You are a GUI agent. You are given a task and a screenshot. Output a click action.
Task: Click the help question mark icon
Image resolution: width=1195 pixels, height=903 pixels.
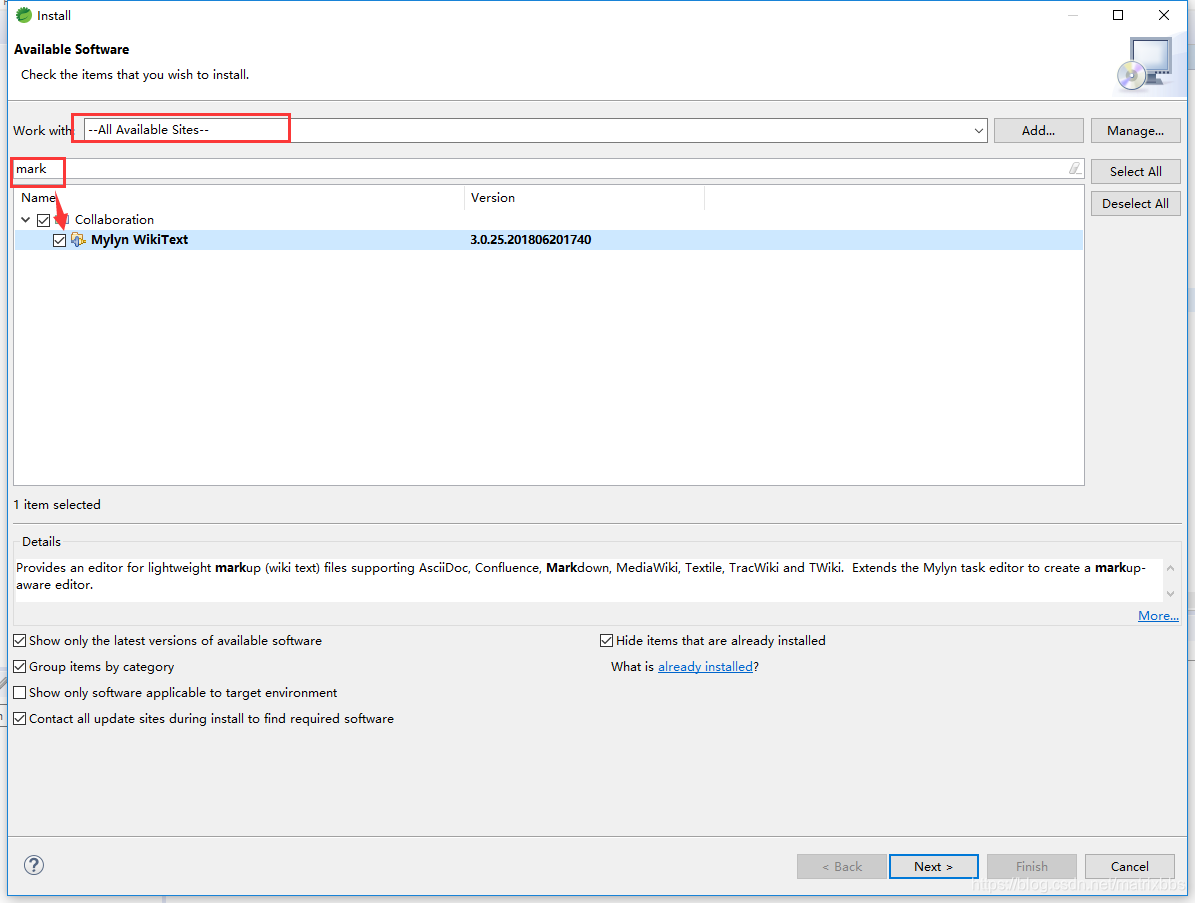34,865
